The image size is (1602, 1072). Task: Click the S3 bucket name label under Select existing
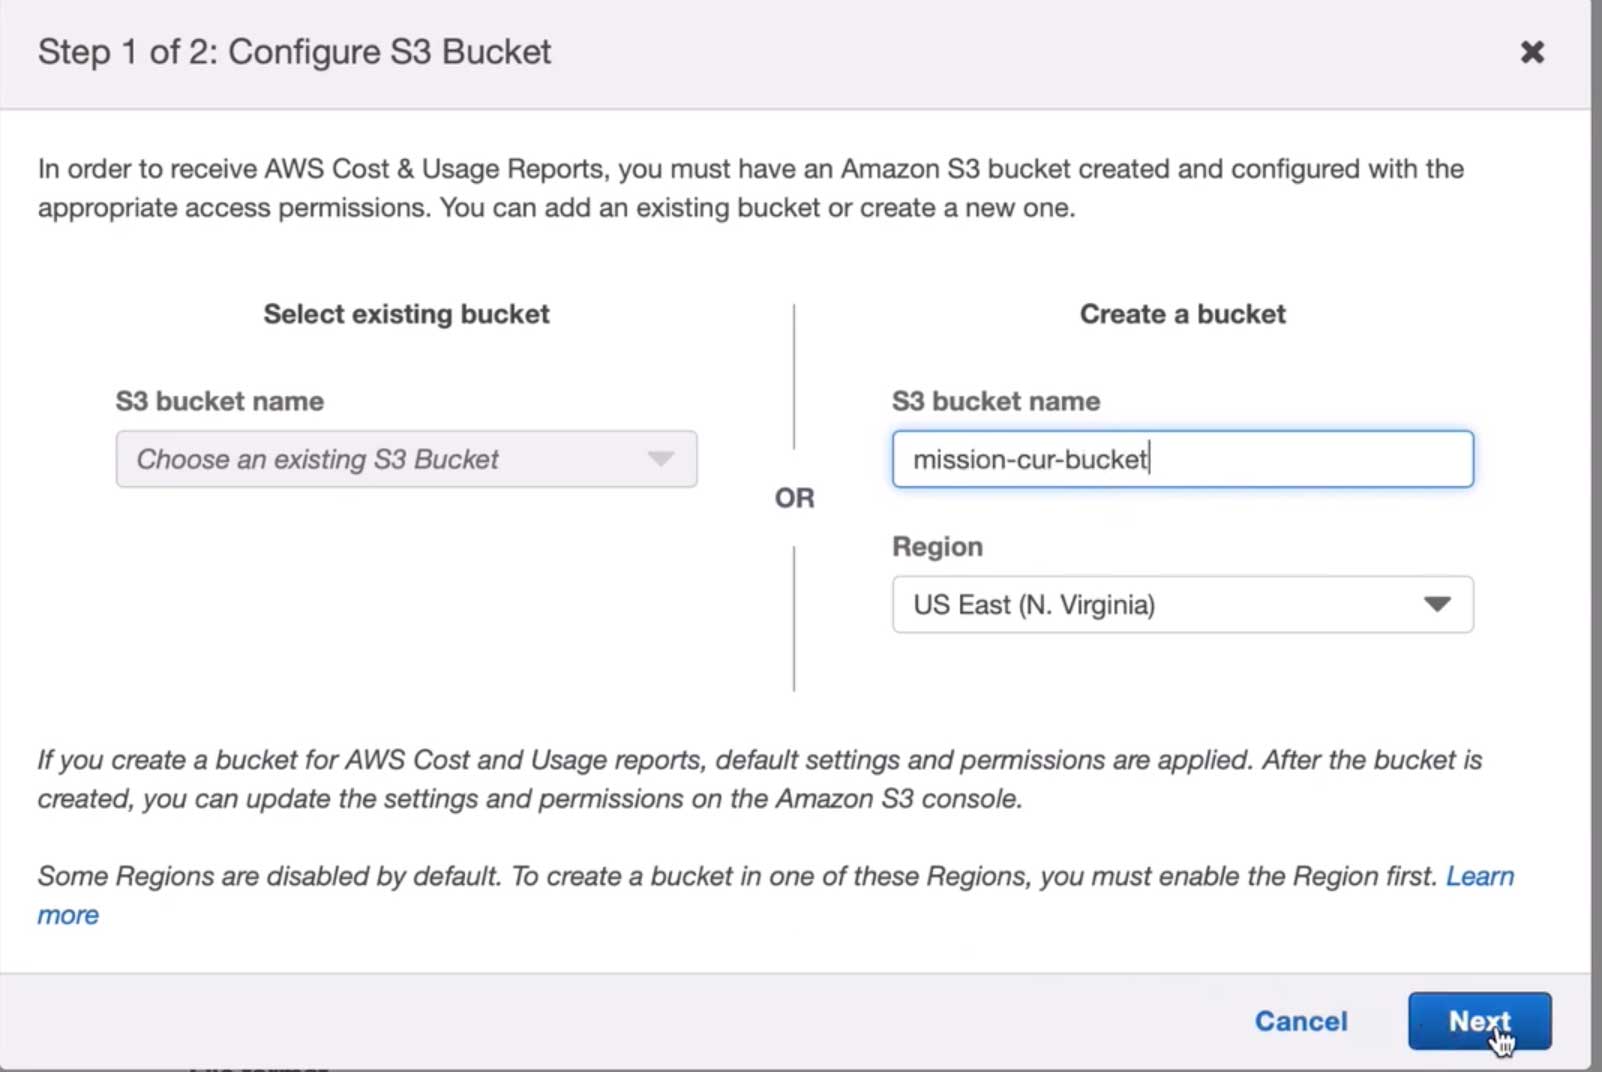coord(220,401)
